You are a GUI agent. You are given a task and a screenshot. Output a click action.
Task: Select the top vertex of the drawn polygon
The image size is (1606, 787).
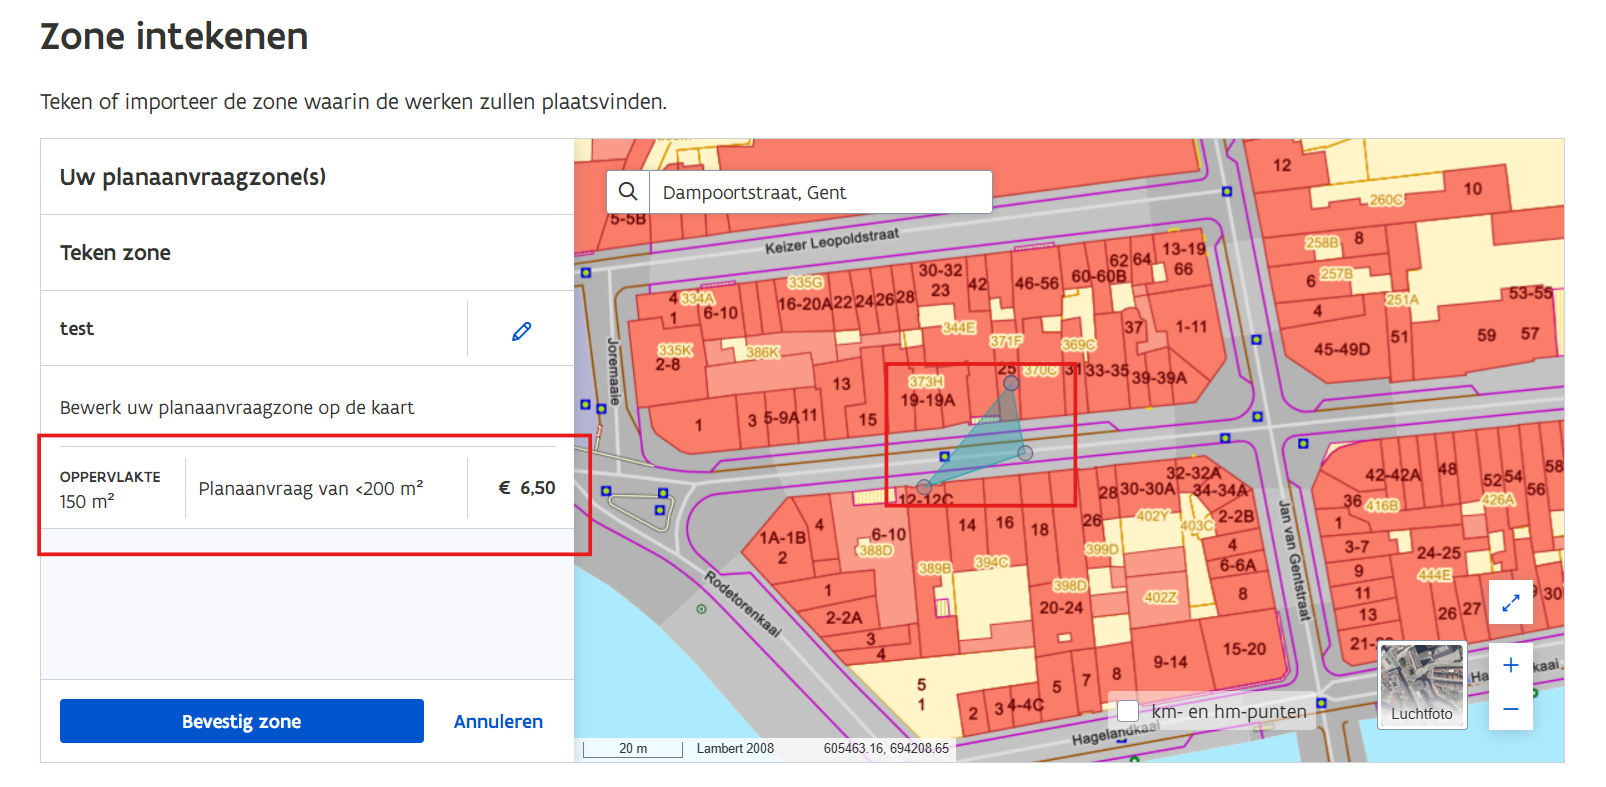[1011, 383]
